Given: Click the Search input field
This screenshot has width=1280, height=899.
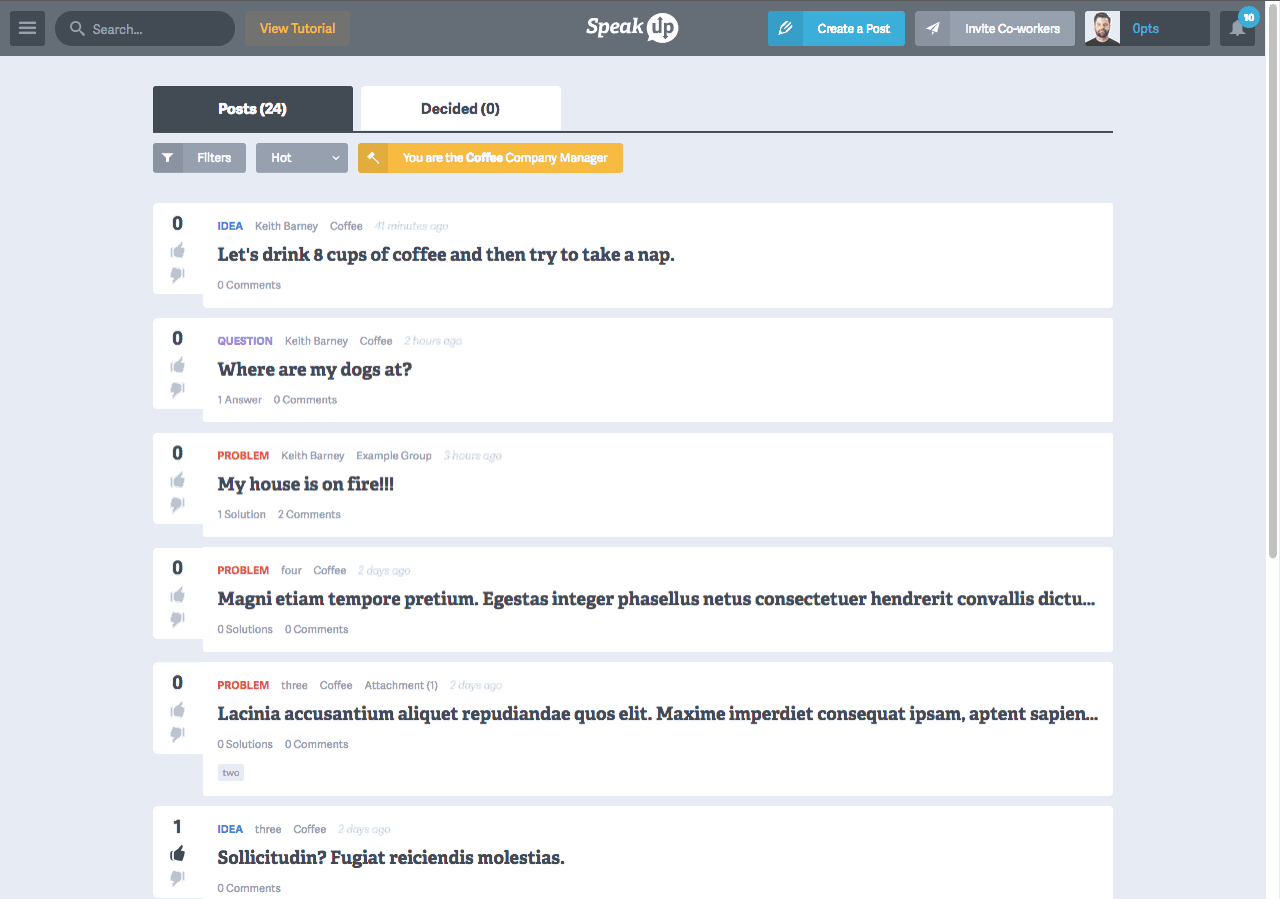Looking at the screenshot, I should tap(150, 29).
